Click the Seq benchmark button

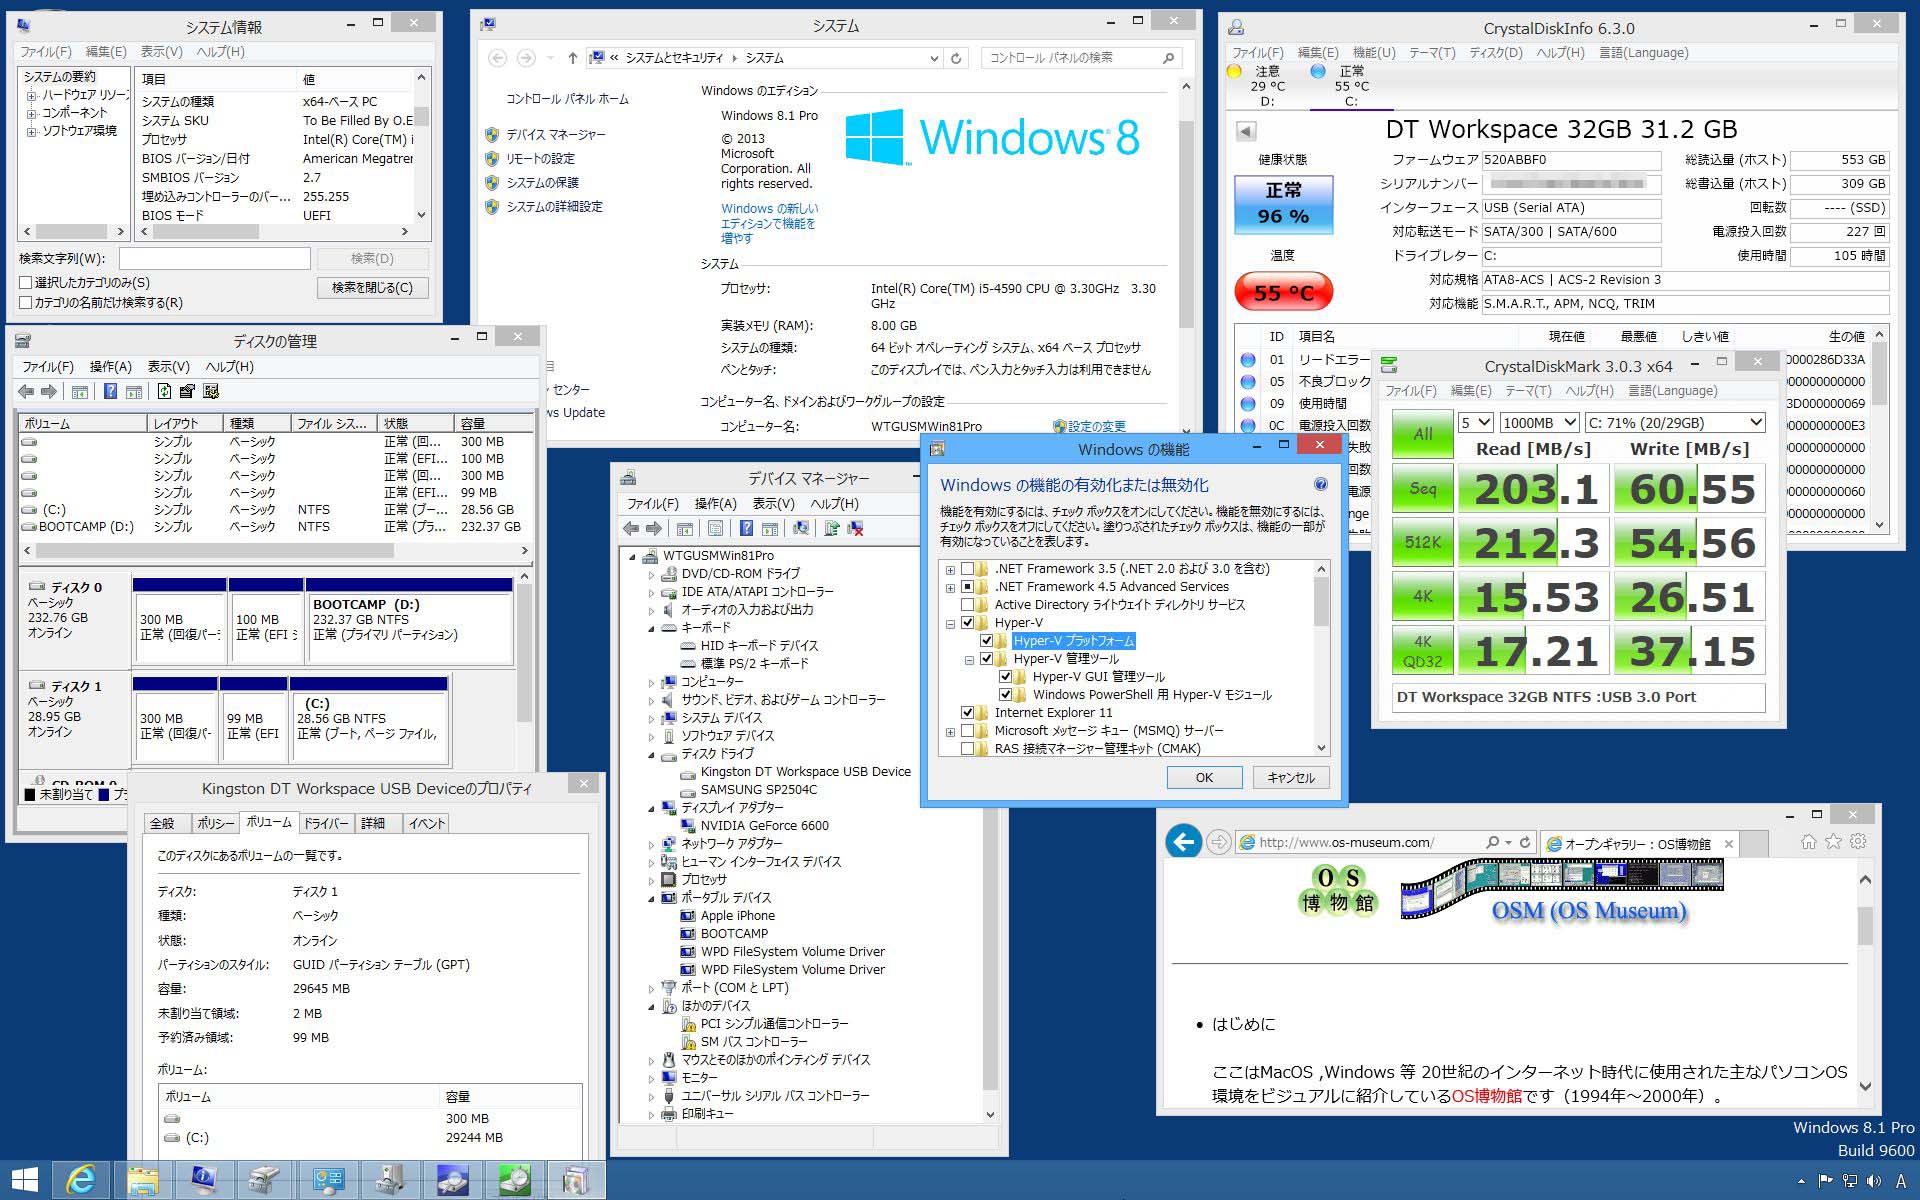[1422, 489]
